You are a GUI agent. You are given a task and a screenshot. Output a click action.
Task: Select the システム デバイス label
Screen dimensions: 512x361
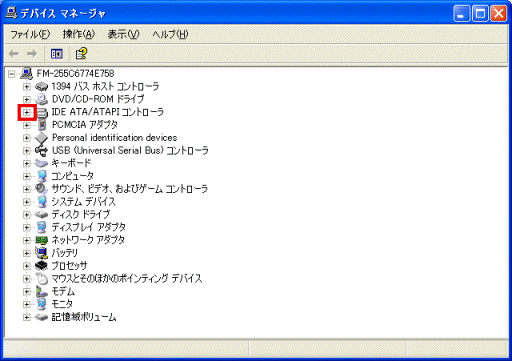point(83,202)
